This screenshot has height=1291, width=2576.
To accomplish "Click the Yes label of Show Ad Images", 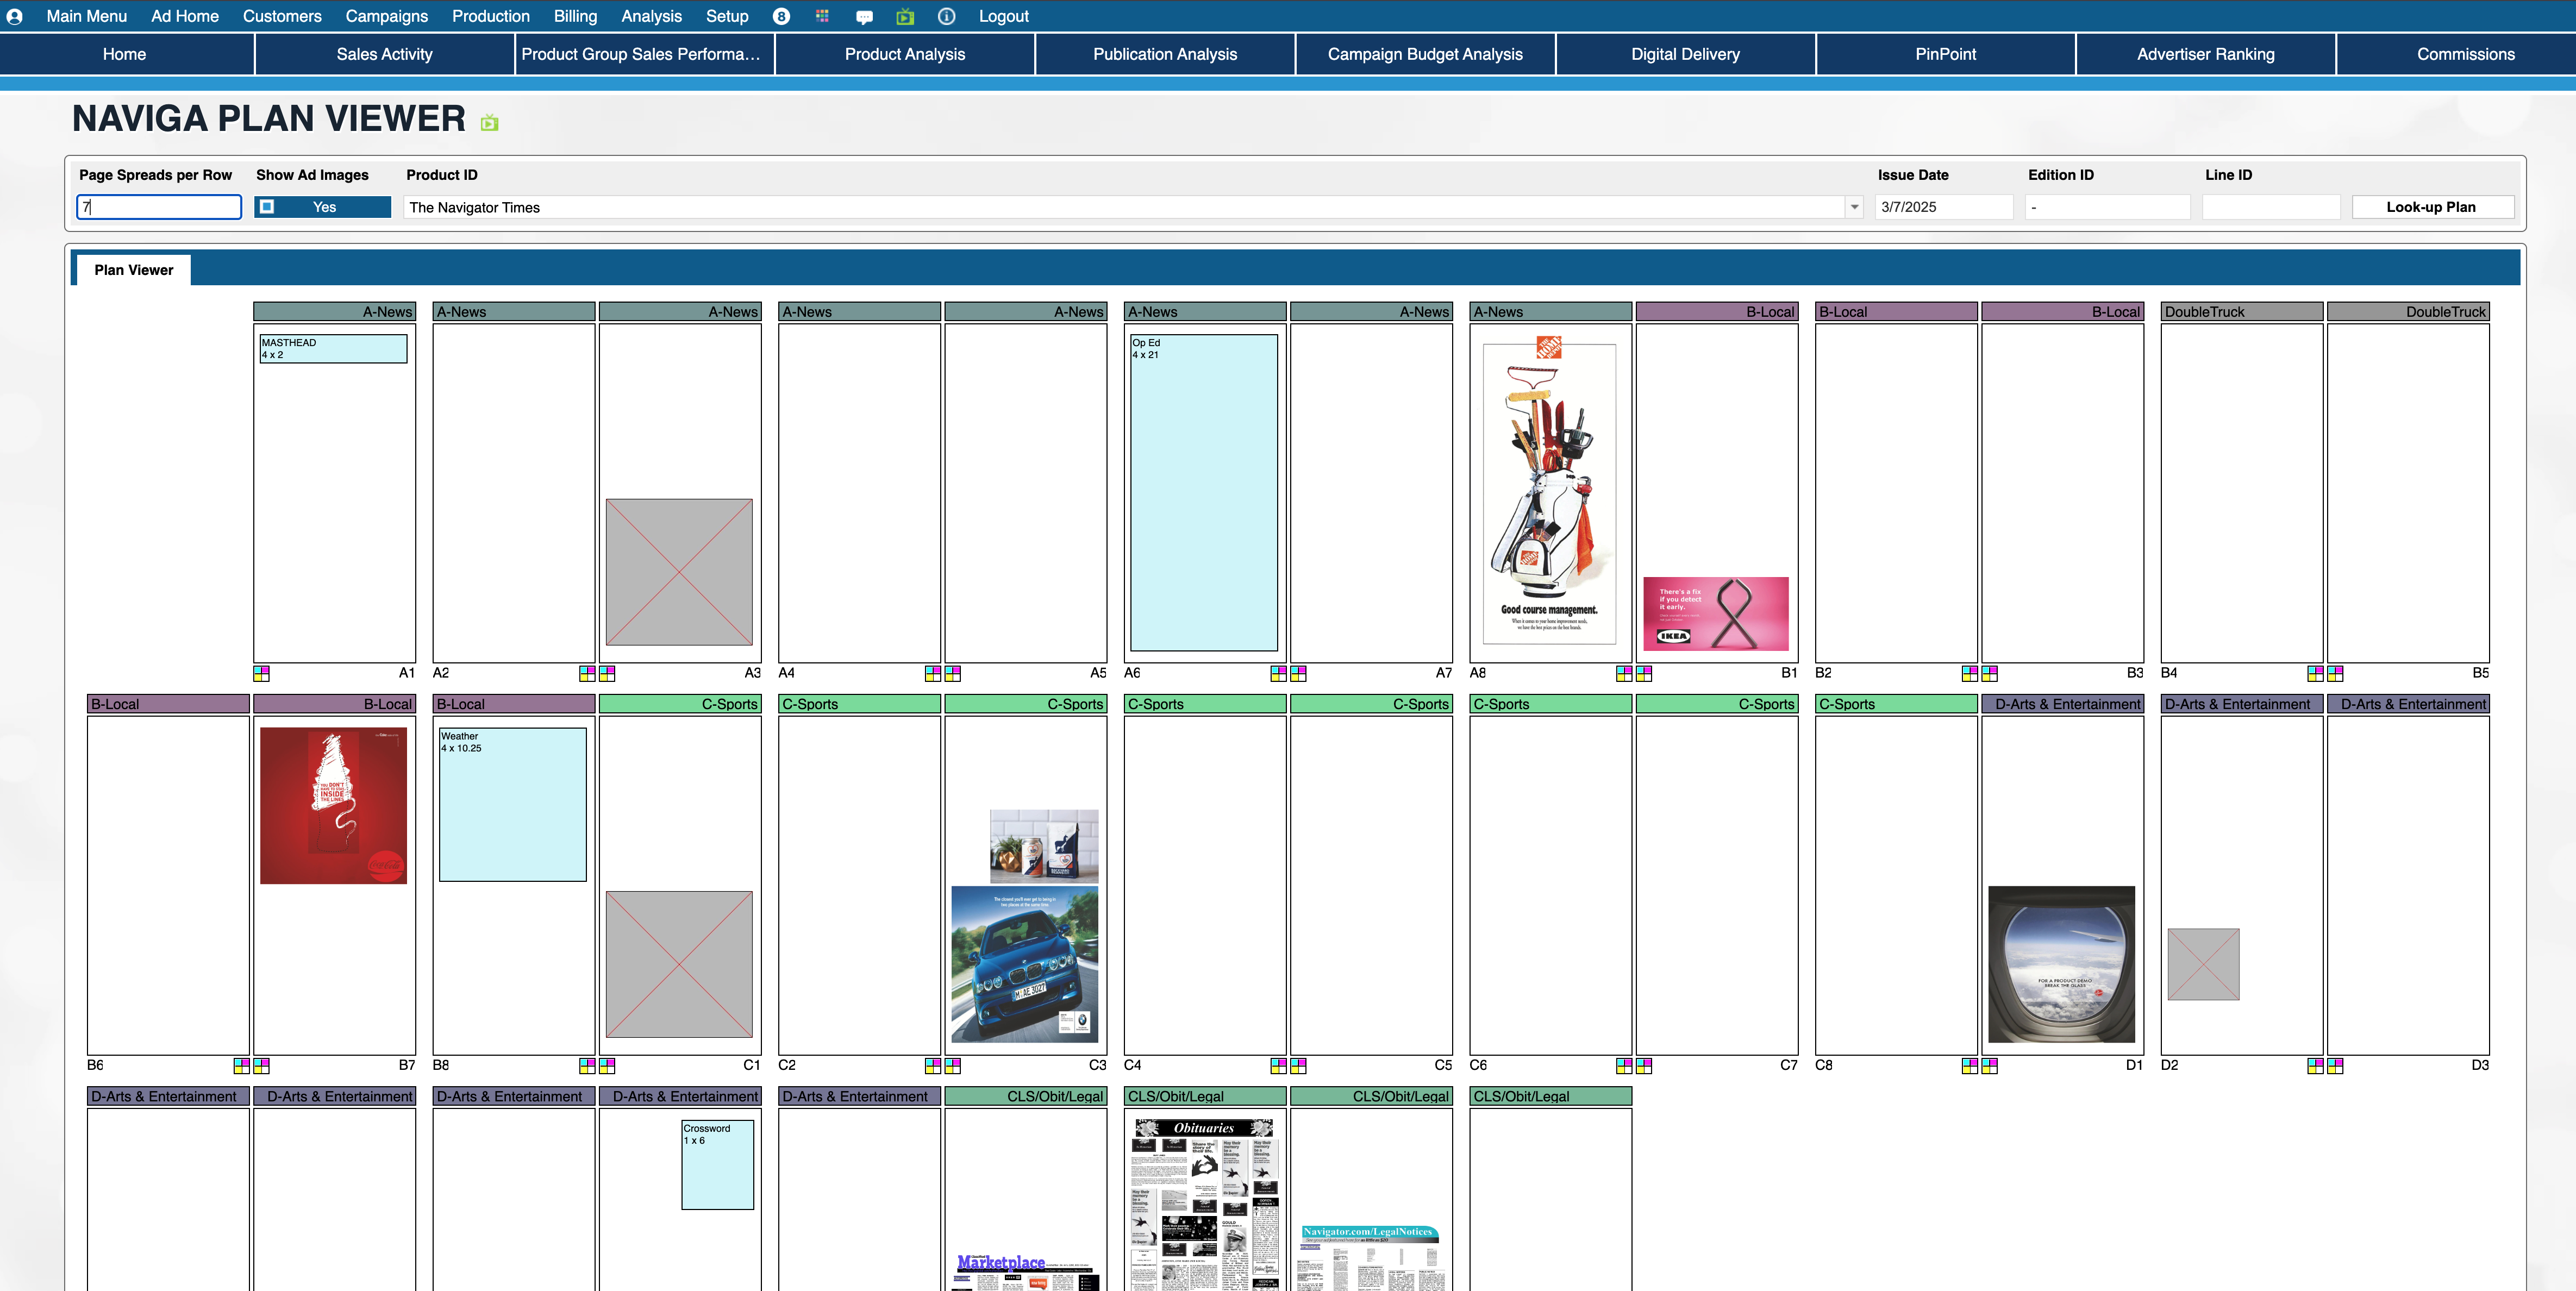I will tap(324, 207).
